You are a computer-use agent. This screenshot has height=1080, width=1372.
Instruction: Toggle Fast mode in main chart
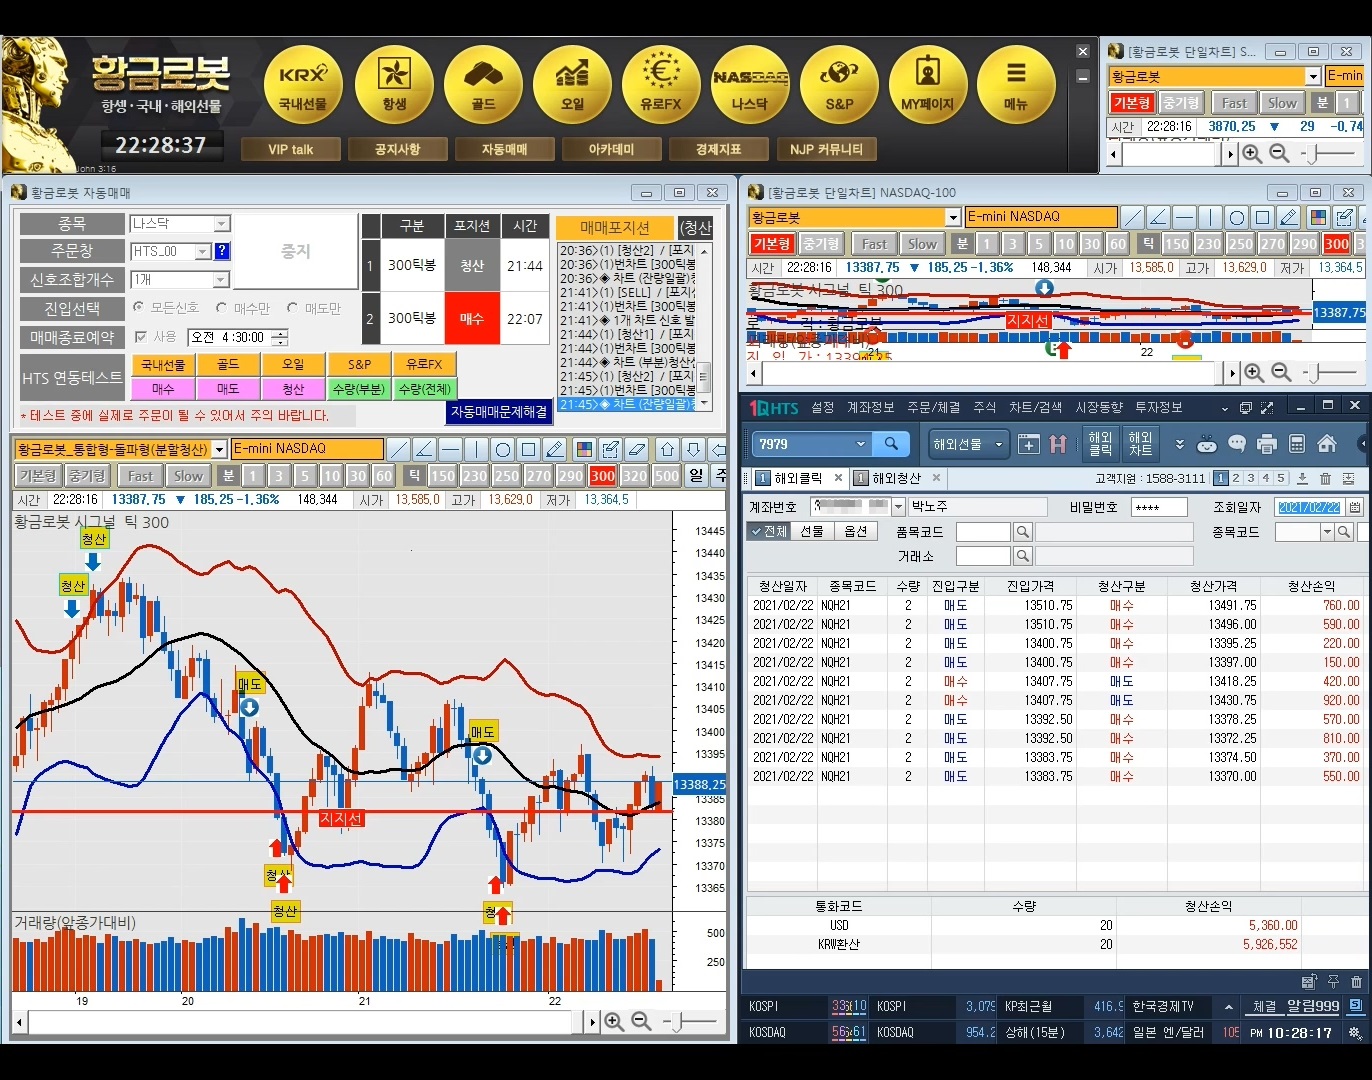(x=140, y=476)
